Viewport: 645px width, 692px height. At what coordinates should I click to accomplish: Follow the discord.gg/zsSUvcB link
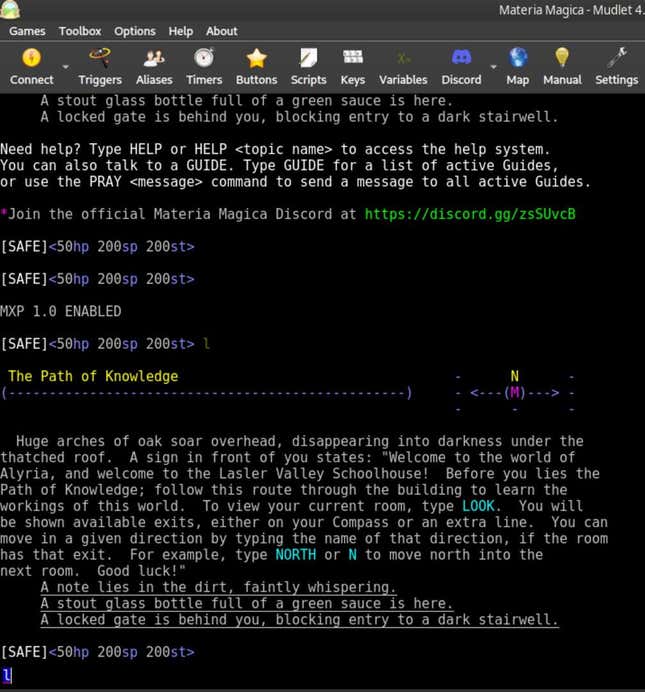click(470, 214)
